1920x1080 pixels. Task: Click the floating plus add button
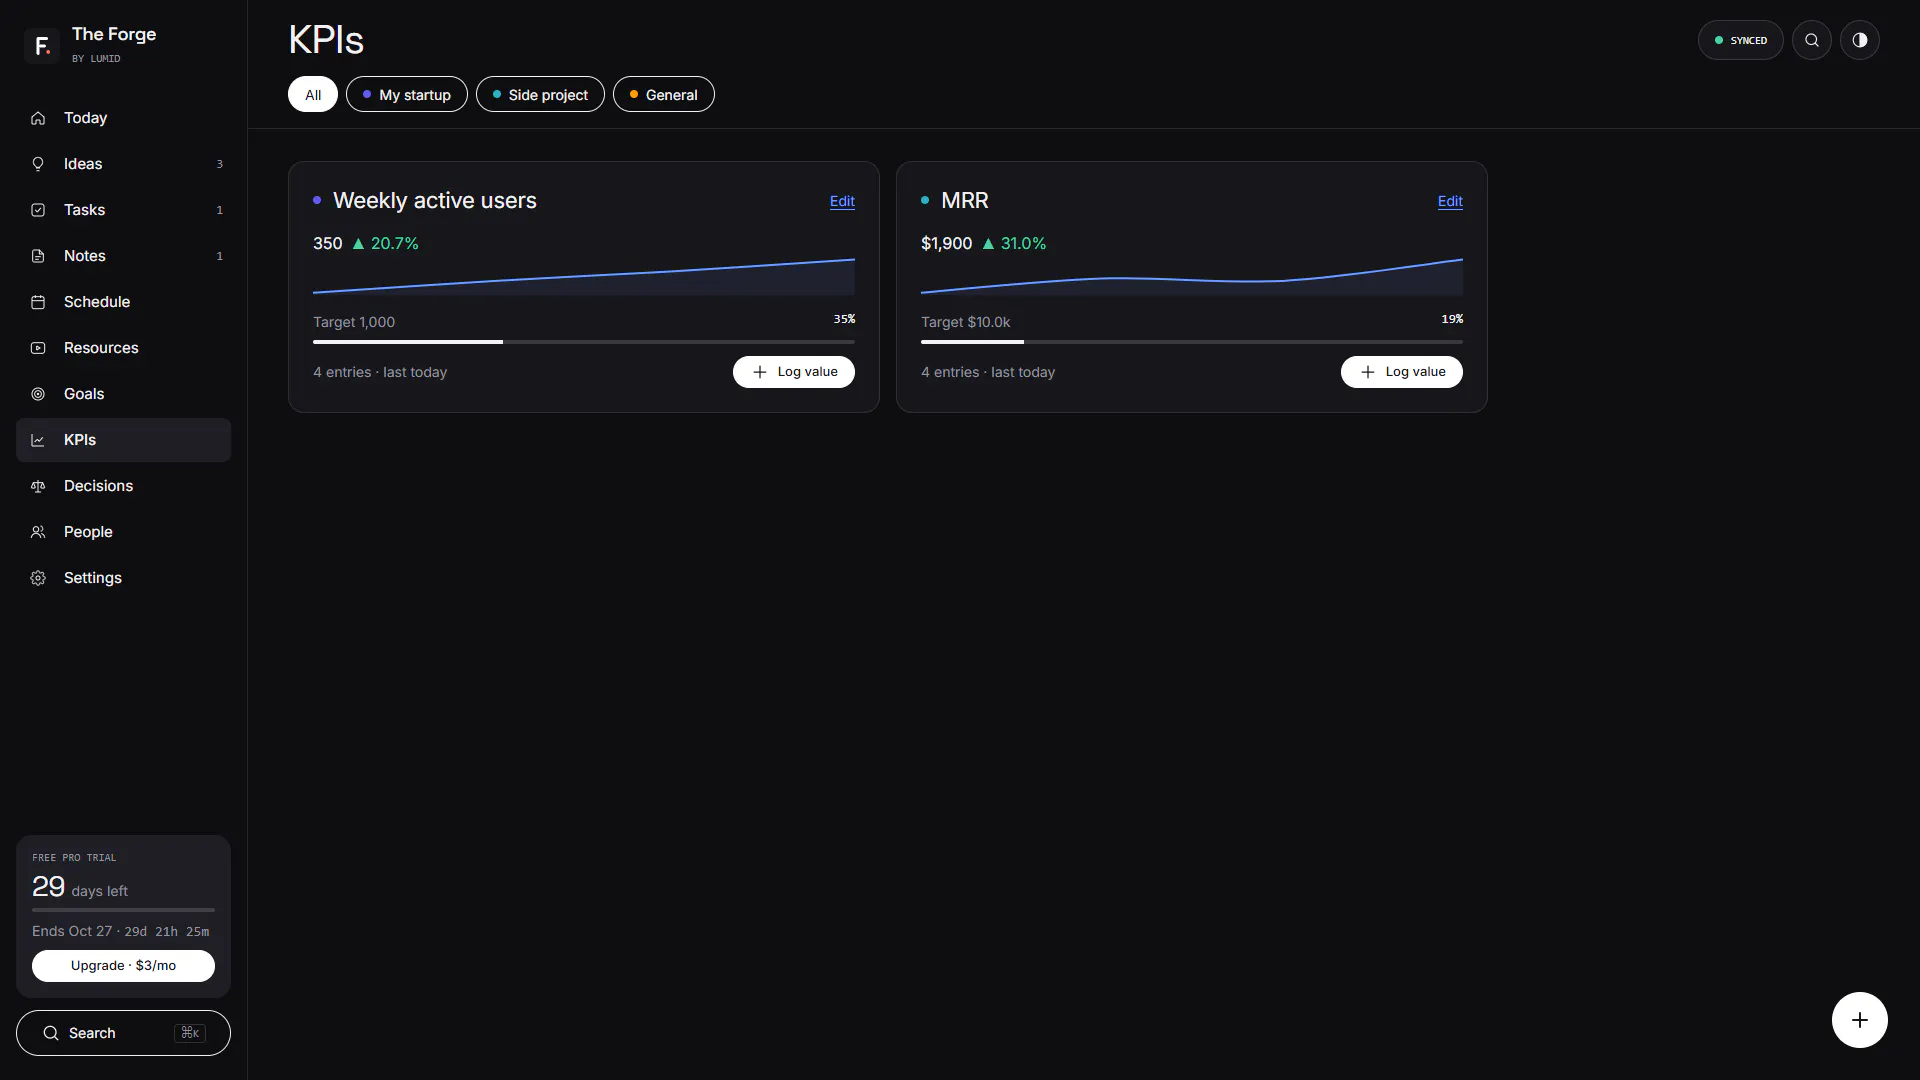pos(1859,1020)
